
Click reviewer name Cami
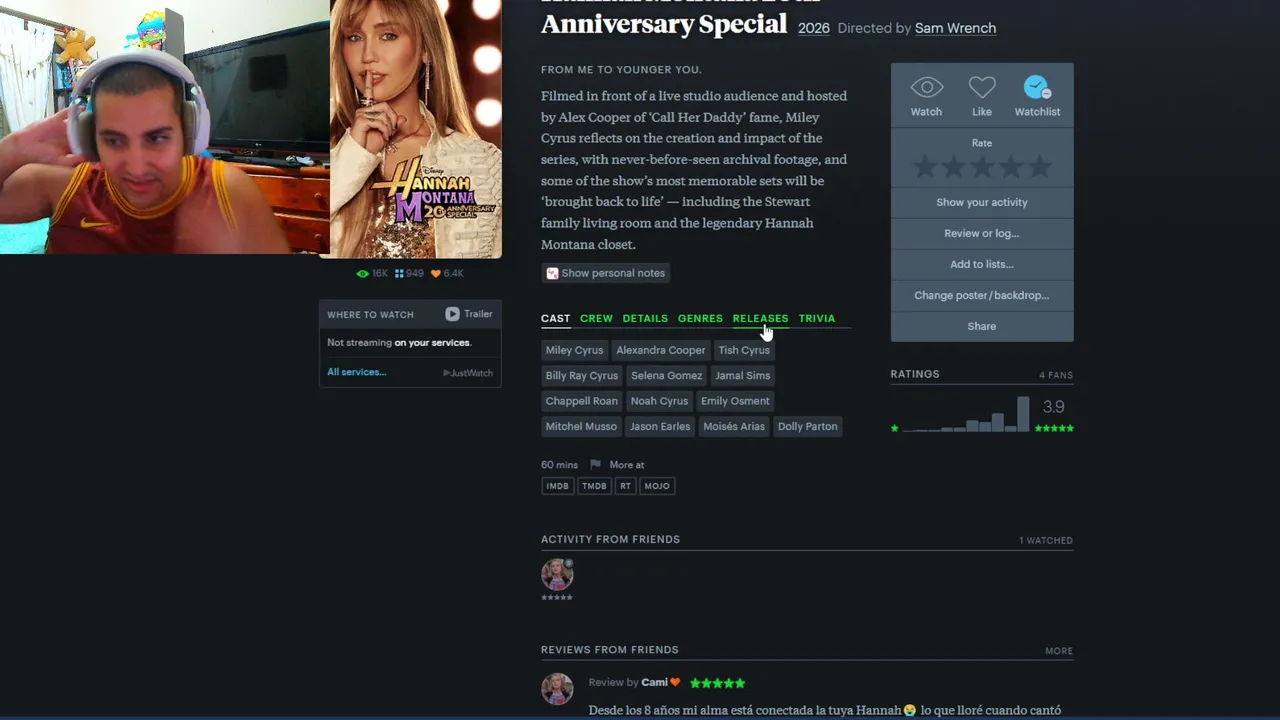pyautogui.click(x=654, y=682)
